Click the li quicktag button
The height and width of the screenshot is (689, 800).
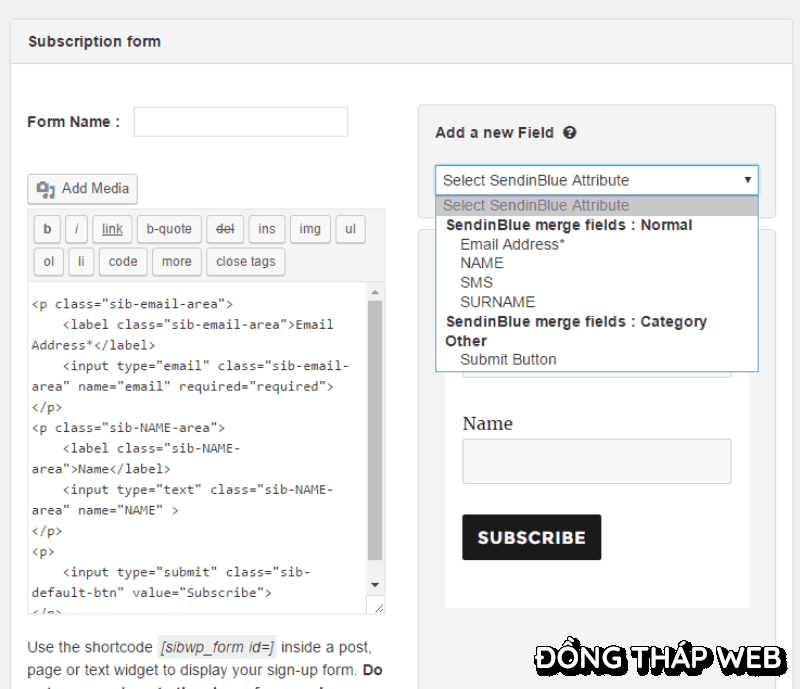(81, 262)
